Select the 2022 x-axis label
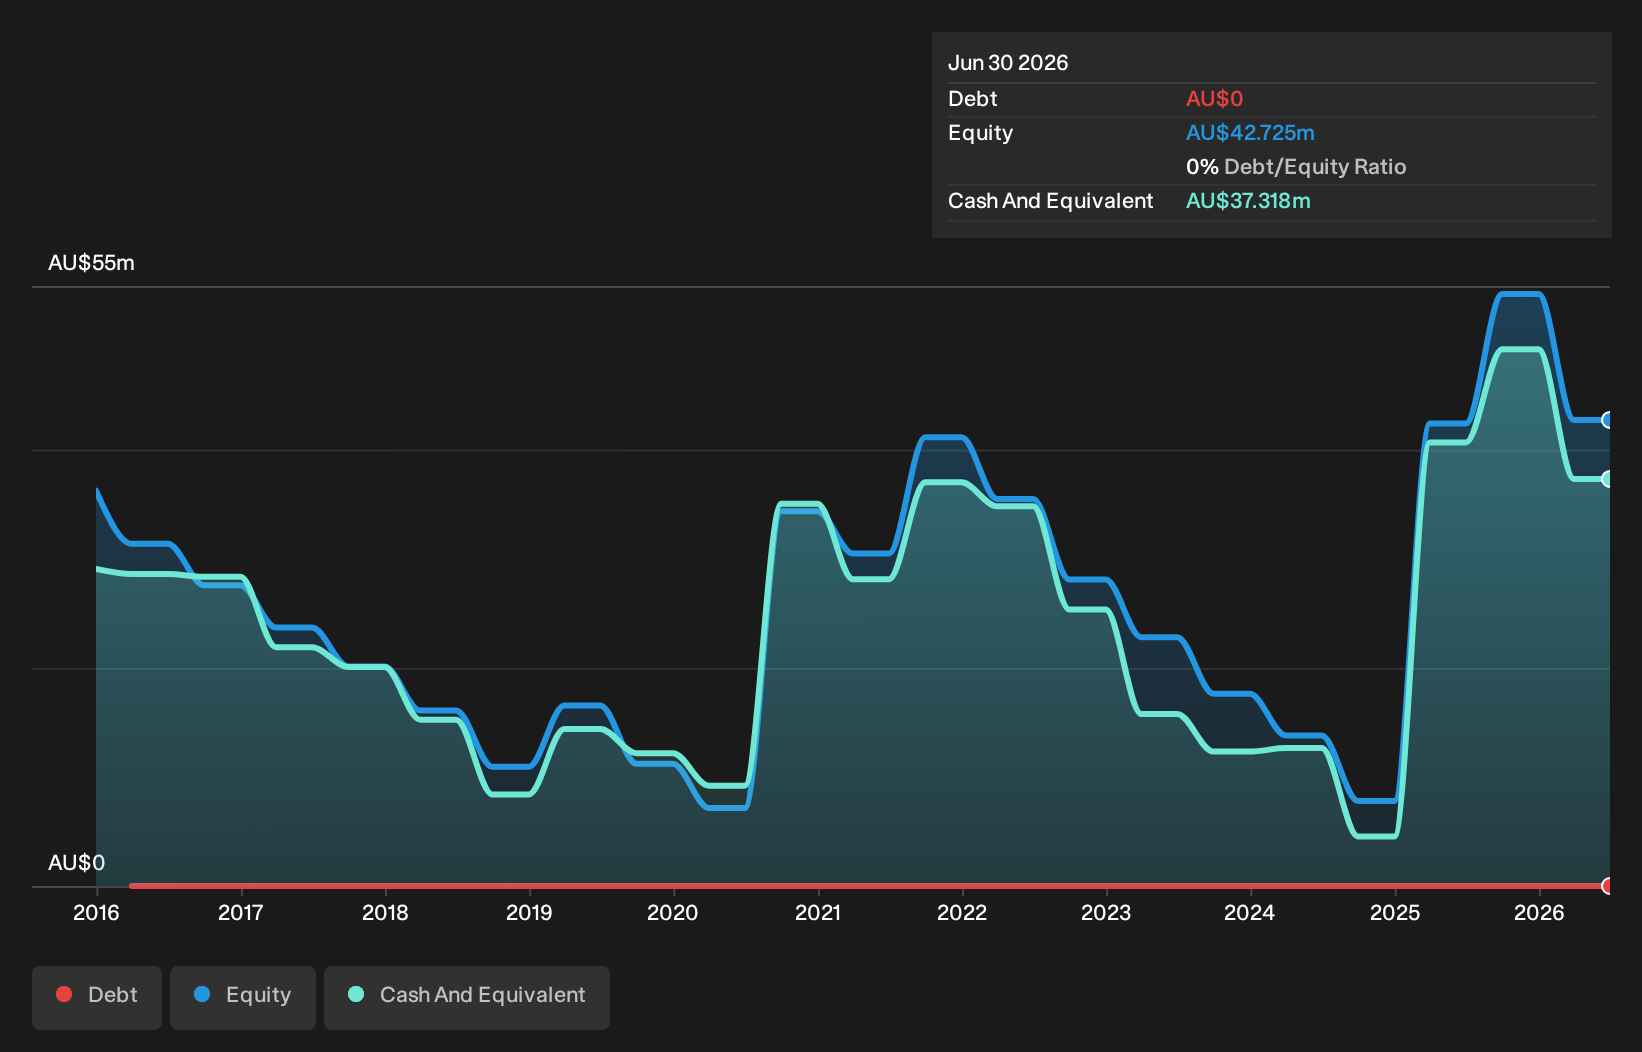Viewport: 1642px width, 1052px height. click(x=962, y=912)
